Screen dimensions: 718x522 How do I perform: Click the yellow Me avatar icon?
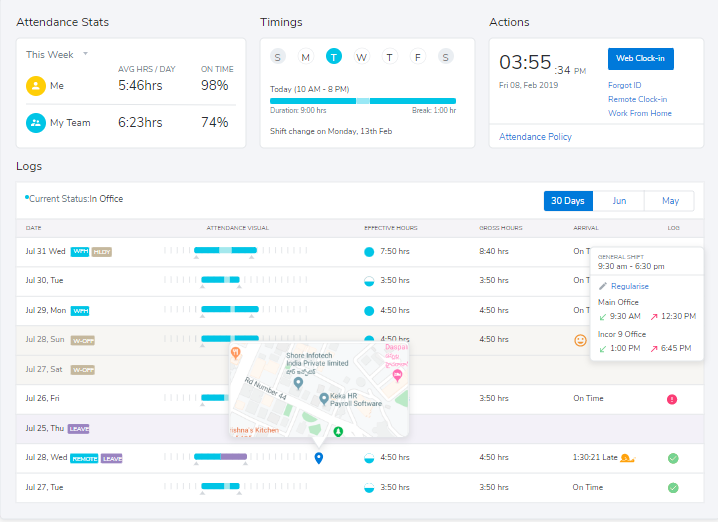(x=36, y=86)
